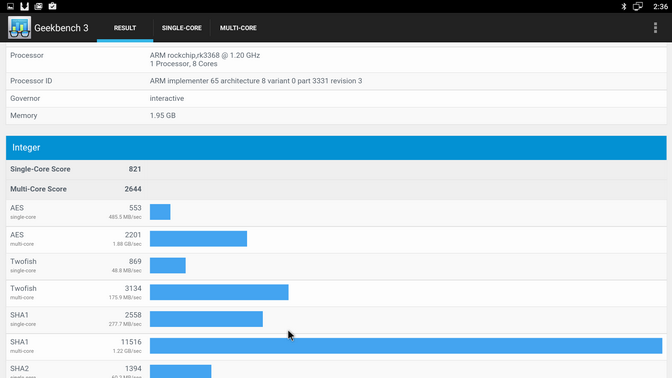
Task: Select the 'ARM implementer 65 architecture 8' value
Action: pyautogui.click(x=256, y=81)
